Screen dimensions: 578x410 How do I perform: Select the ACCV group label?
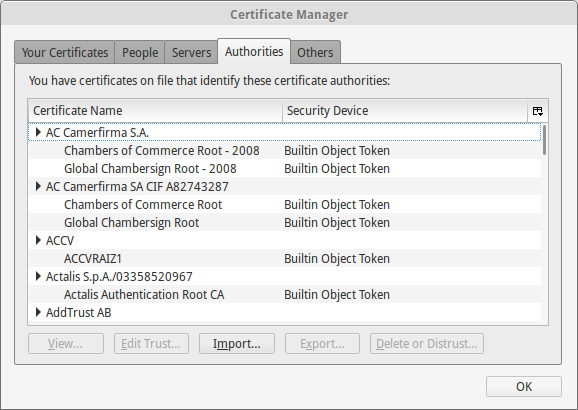[x=60, y=240]
